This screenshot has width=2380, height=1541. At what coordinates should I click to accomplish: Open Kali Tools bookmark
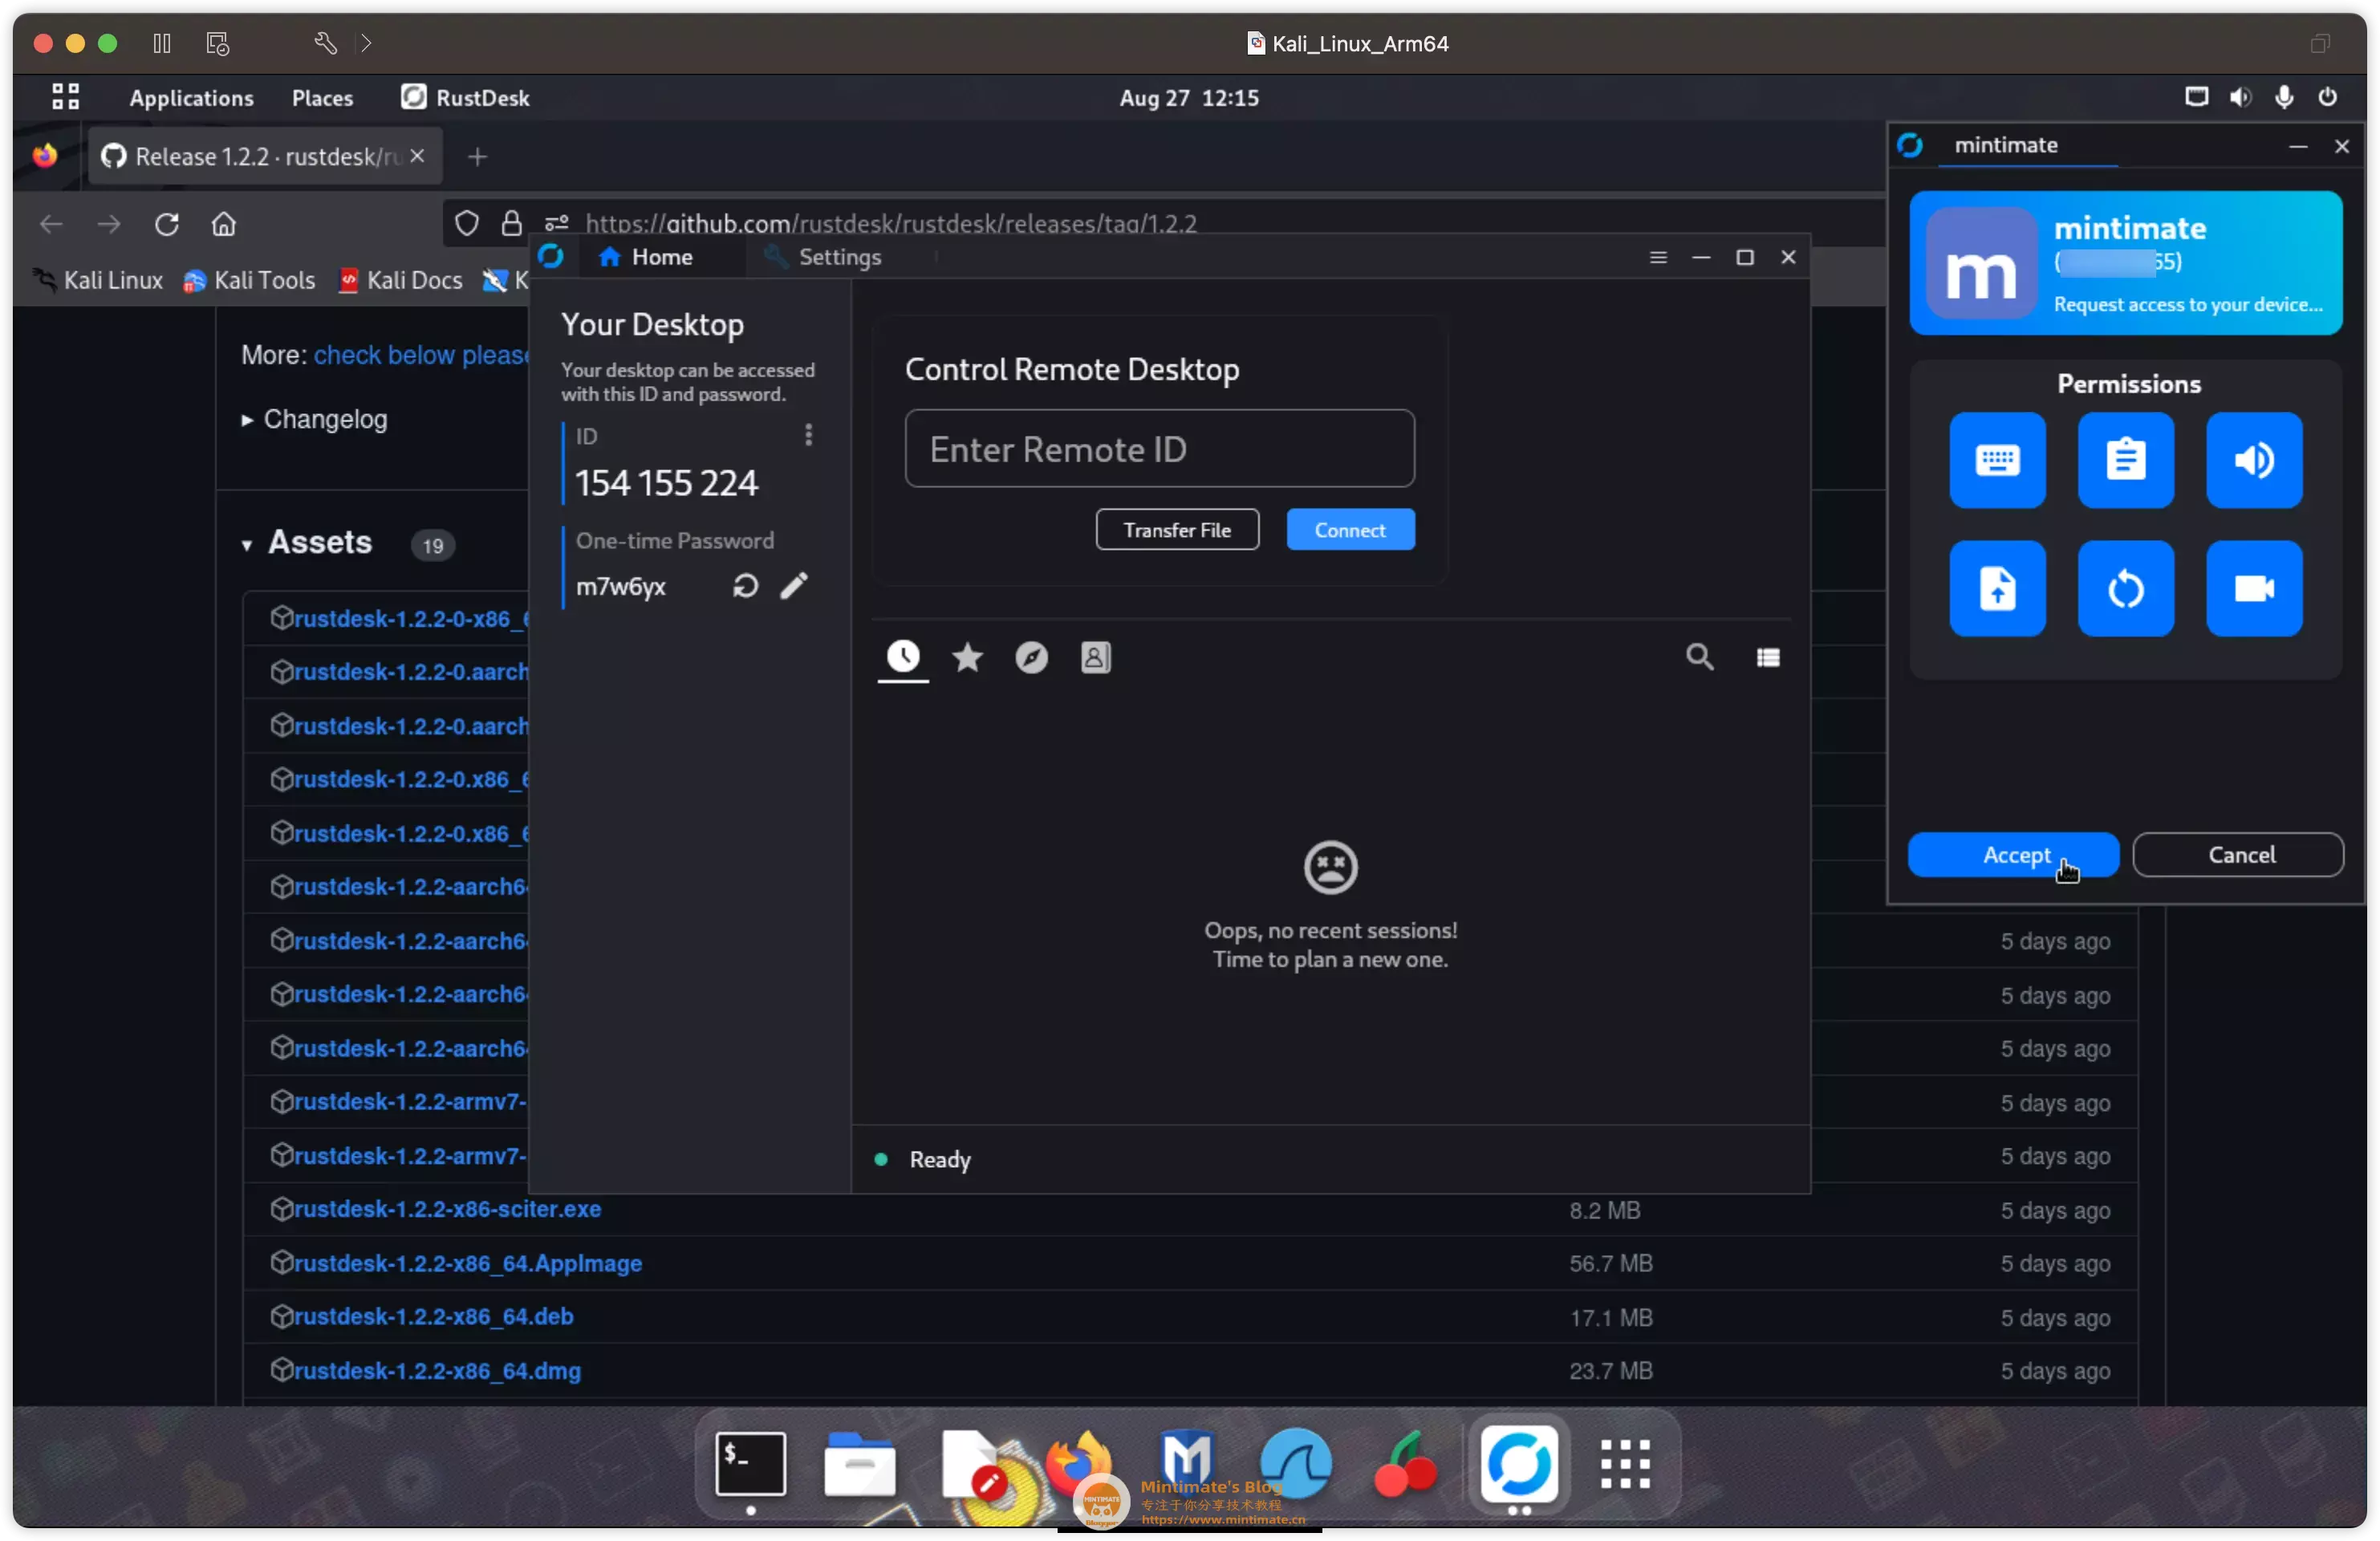249,280
